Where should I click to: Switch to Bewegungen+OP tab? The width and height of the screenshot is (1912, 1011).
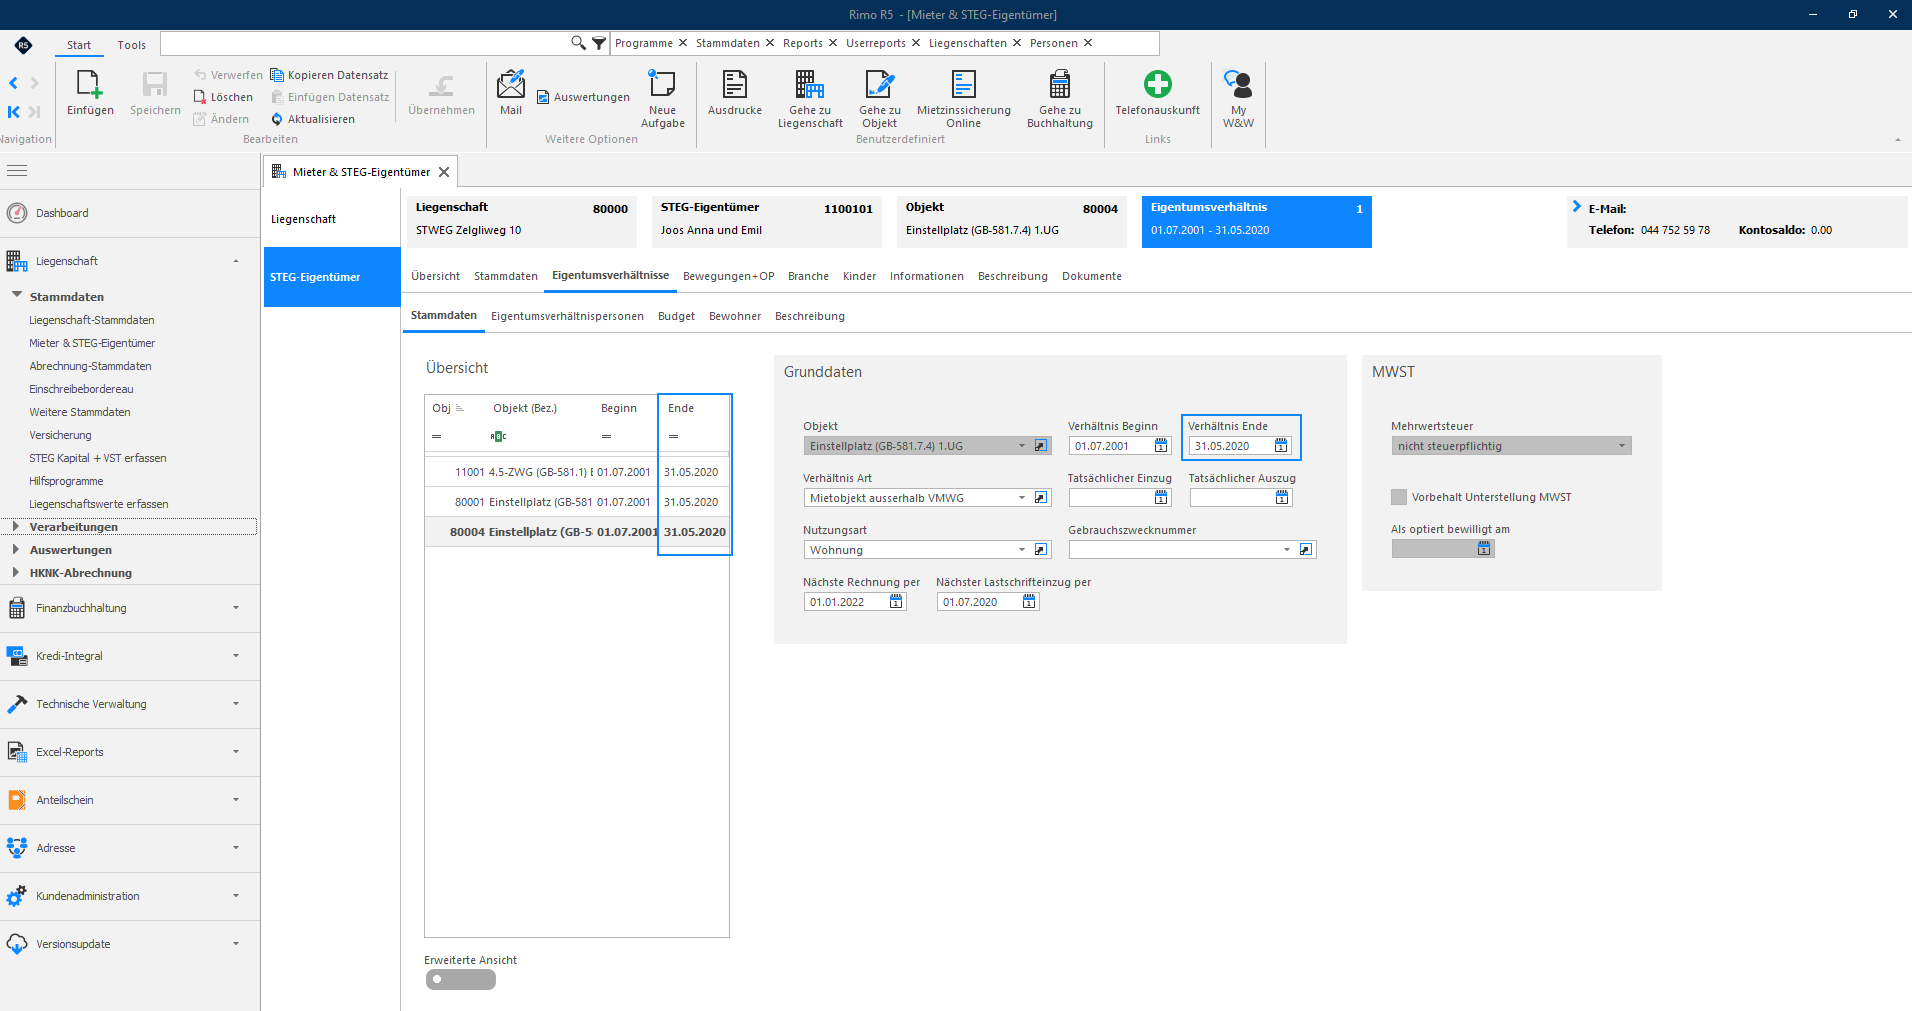coord(728,276)
